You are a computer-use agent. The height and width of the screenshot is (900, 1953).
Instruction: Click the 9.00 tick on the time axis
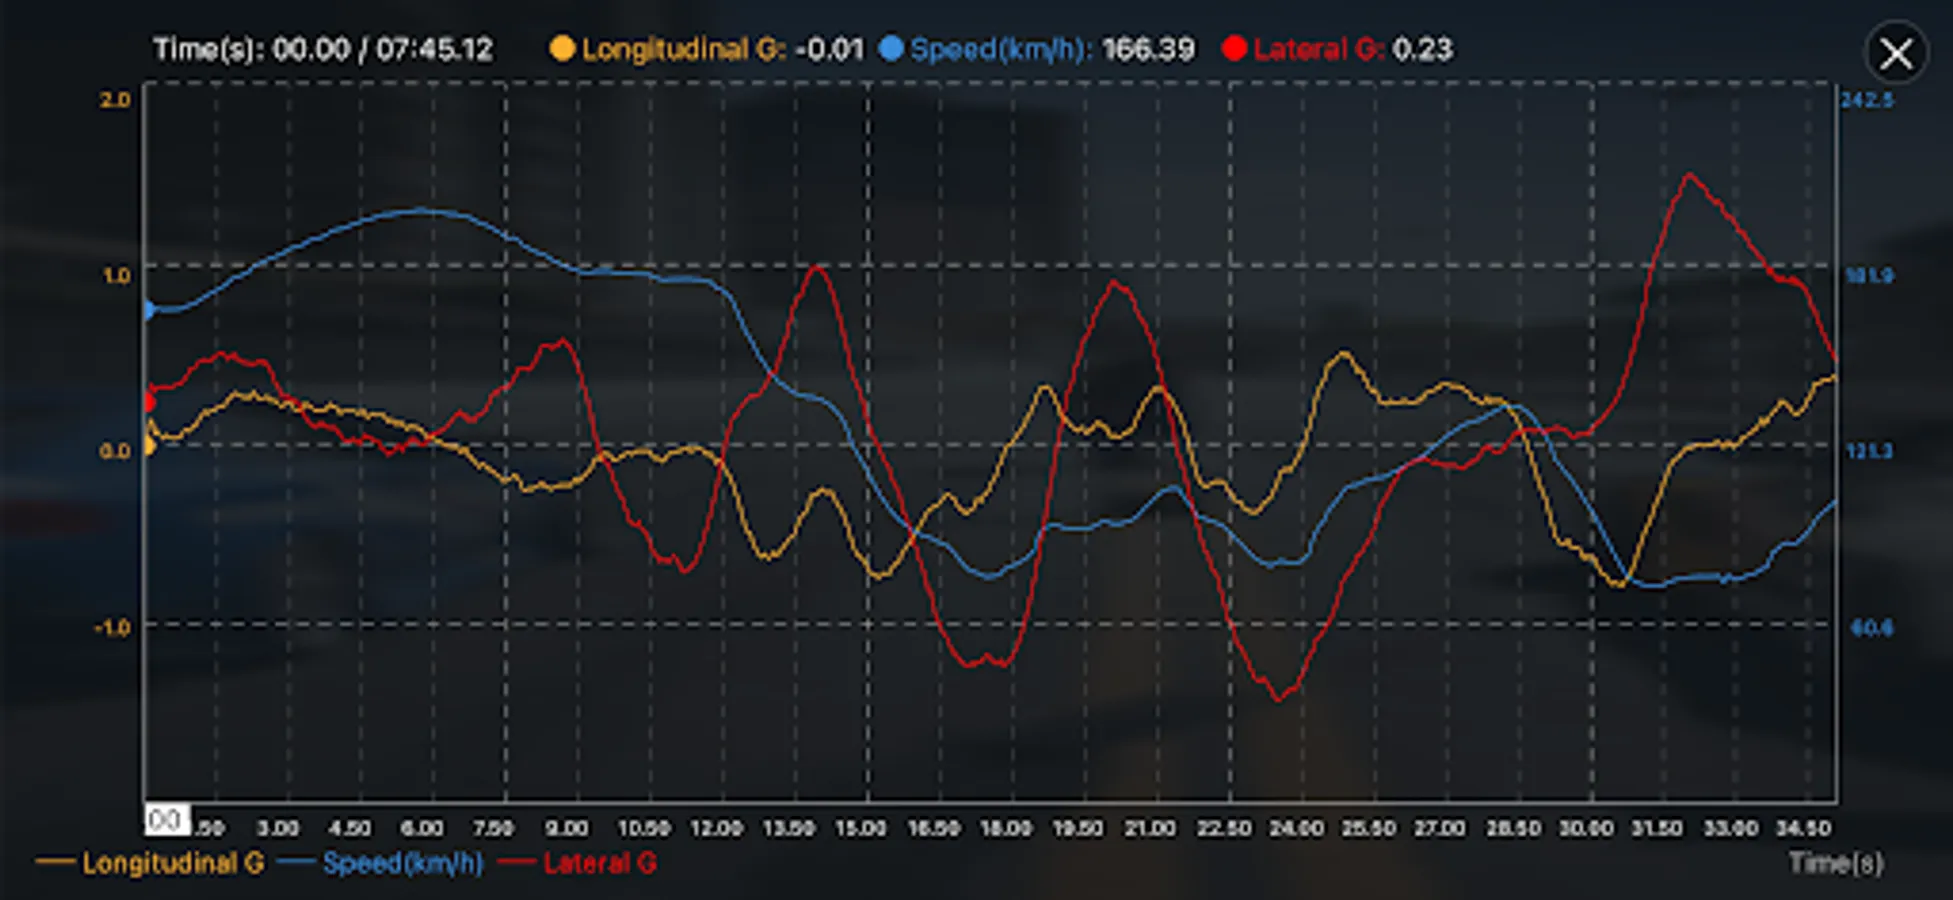pos(566,828)
